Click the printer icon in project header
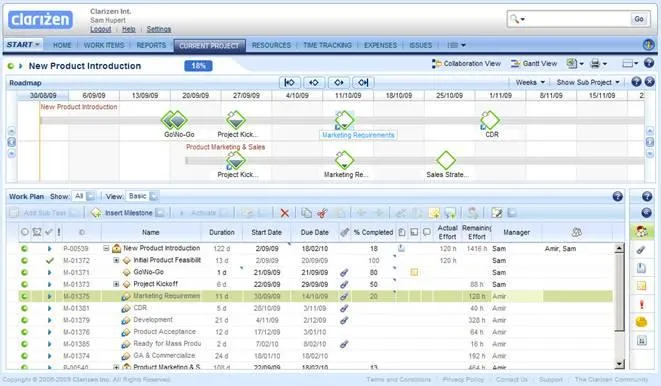 coord(595,64)
